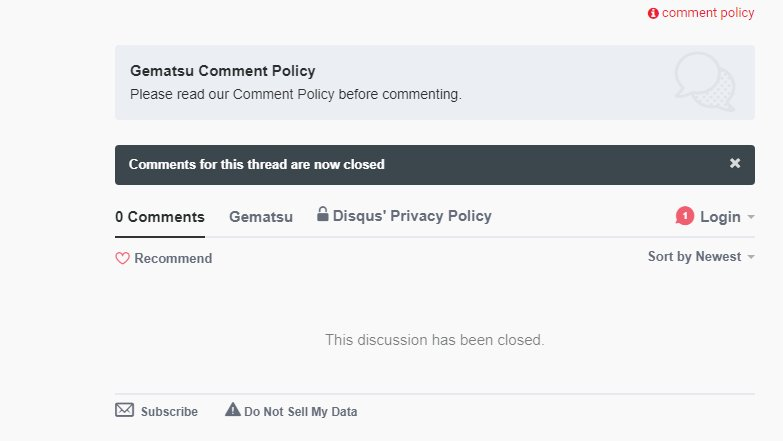Screen dimensions: 783x441
Task: Click the Login button text
Action: pyautogui.click(x=720, y=217)
